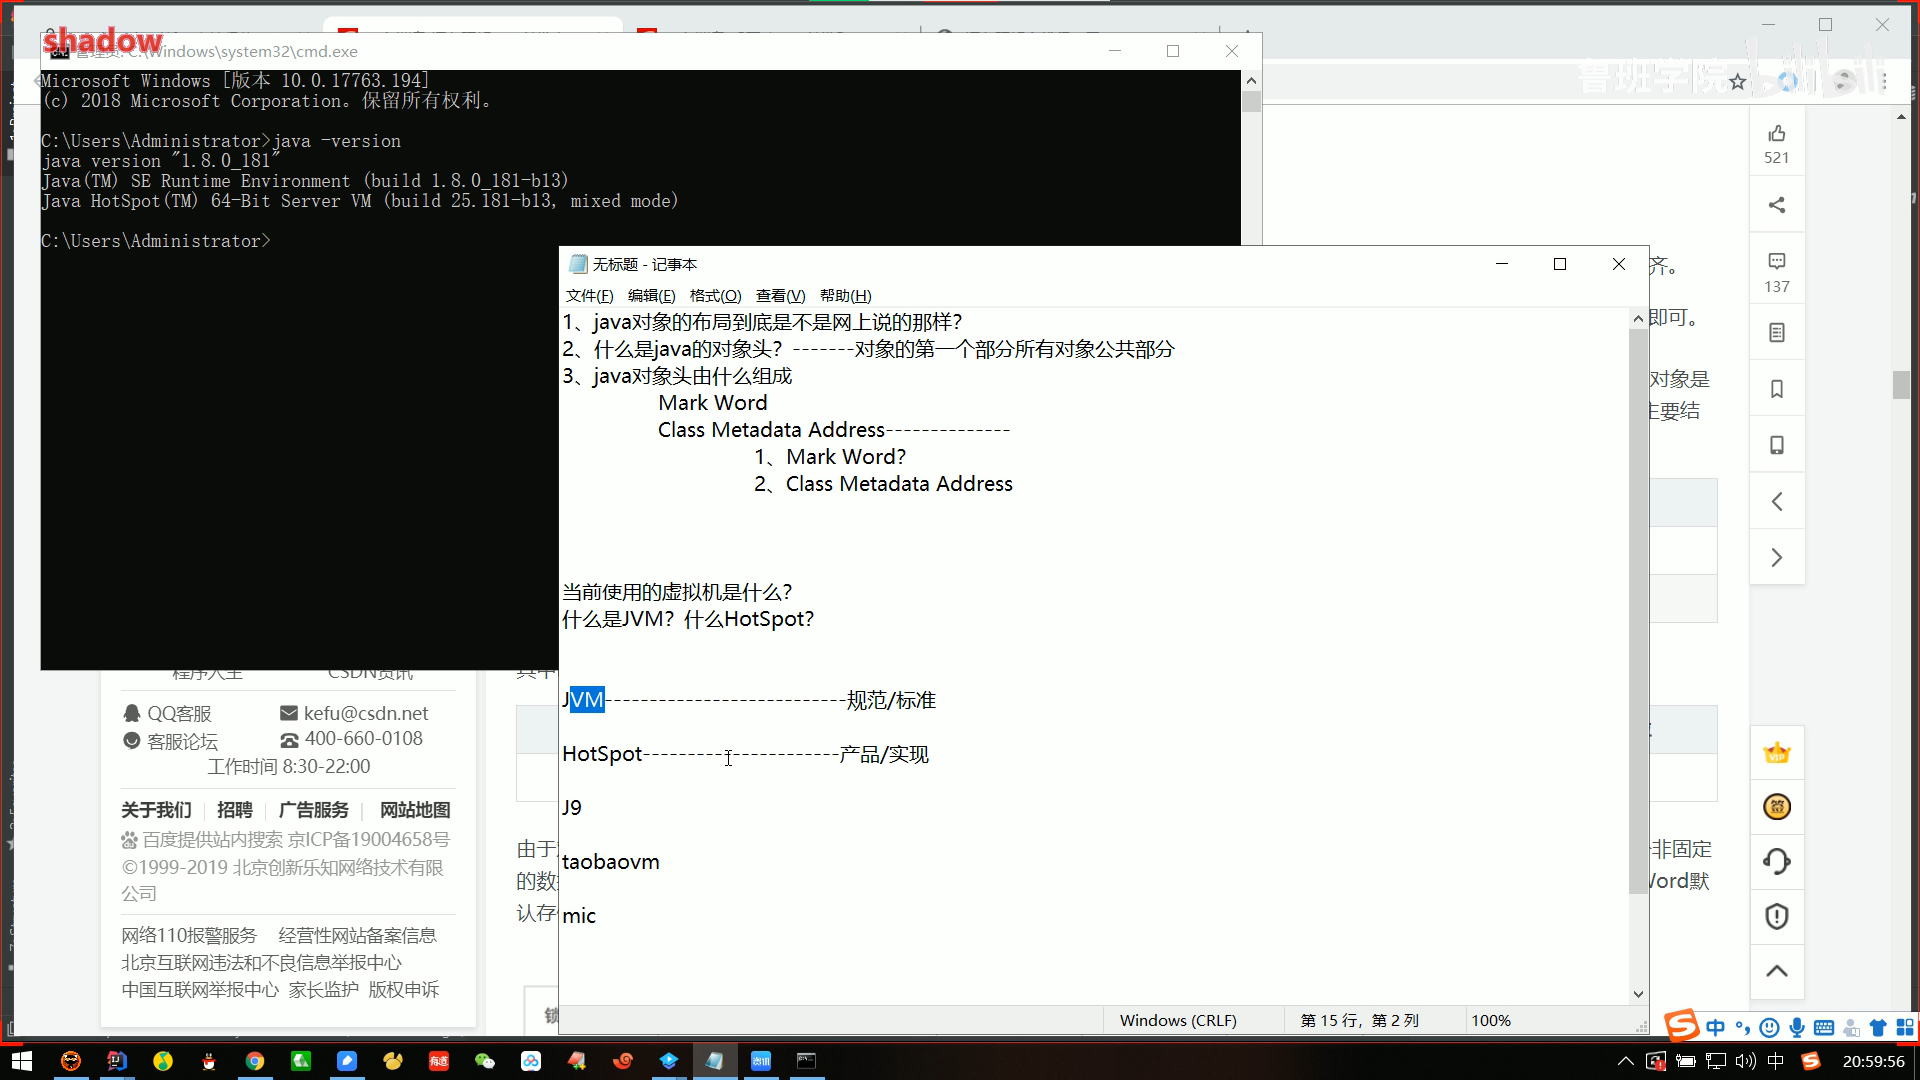The height and width of the screenshot is (1080, 1920).
Task: Collapse sidebar with left chevron arrow
Action: pyautogui.click(x=1777, y=501)
